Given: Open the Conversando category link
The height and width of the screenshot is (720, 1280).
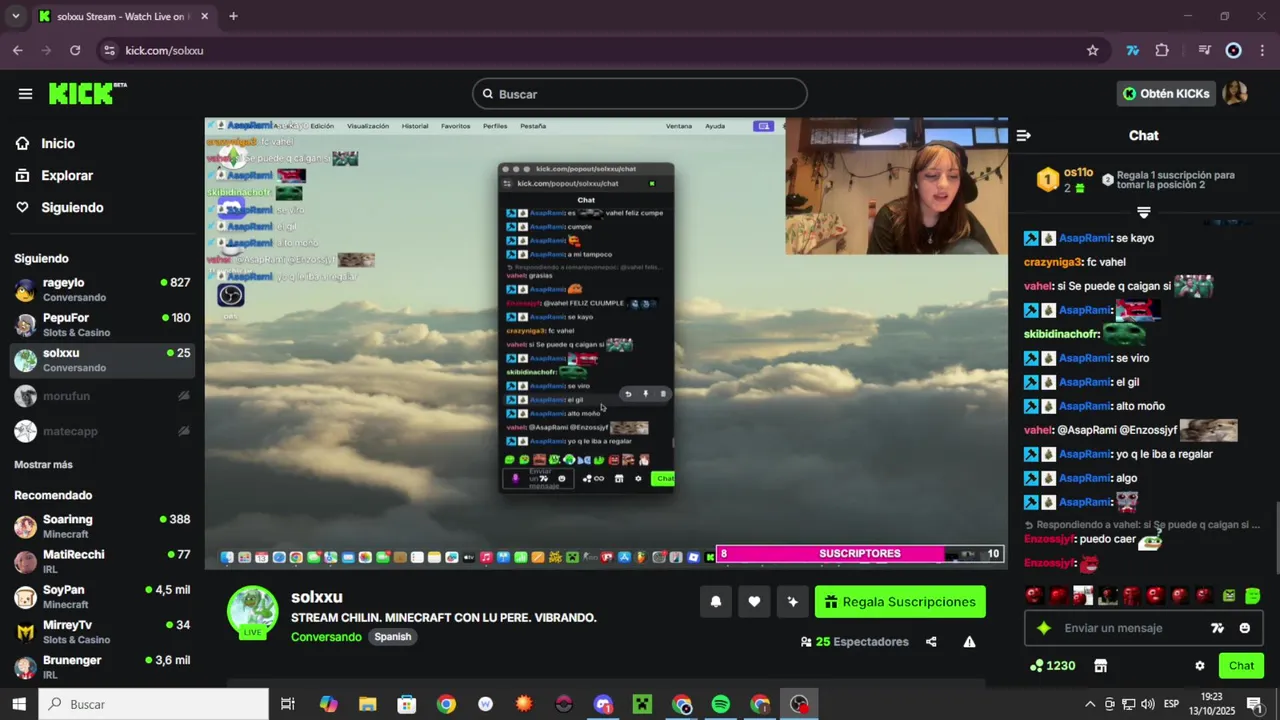Looking at the screenshot, I should click(326, 637).
